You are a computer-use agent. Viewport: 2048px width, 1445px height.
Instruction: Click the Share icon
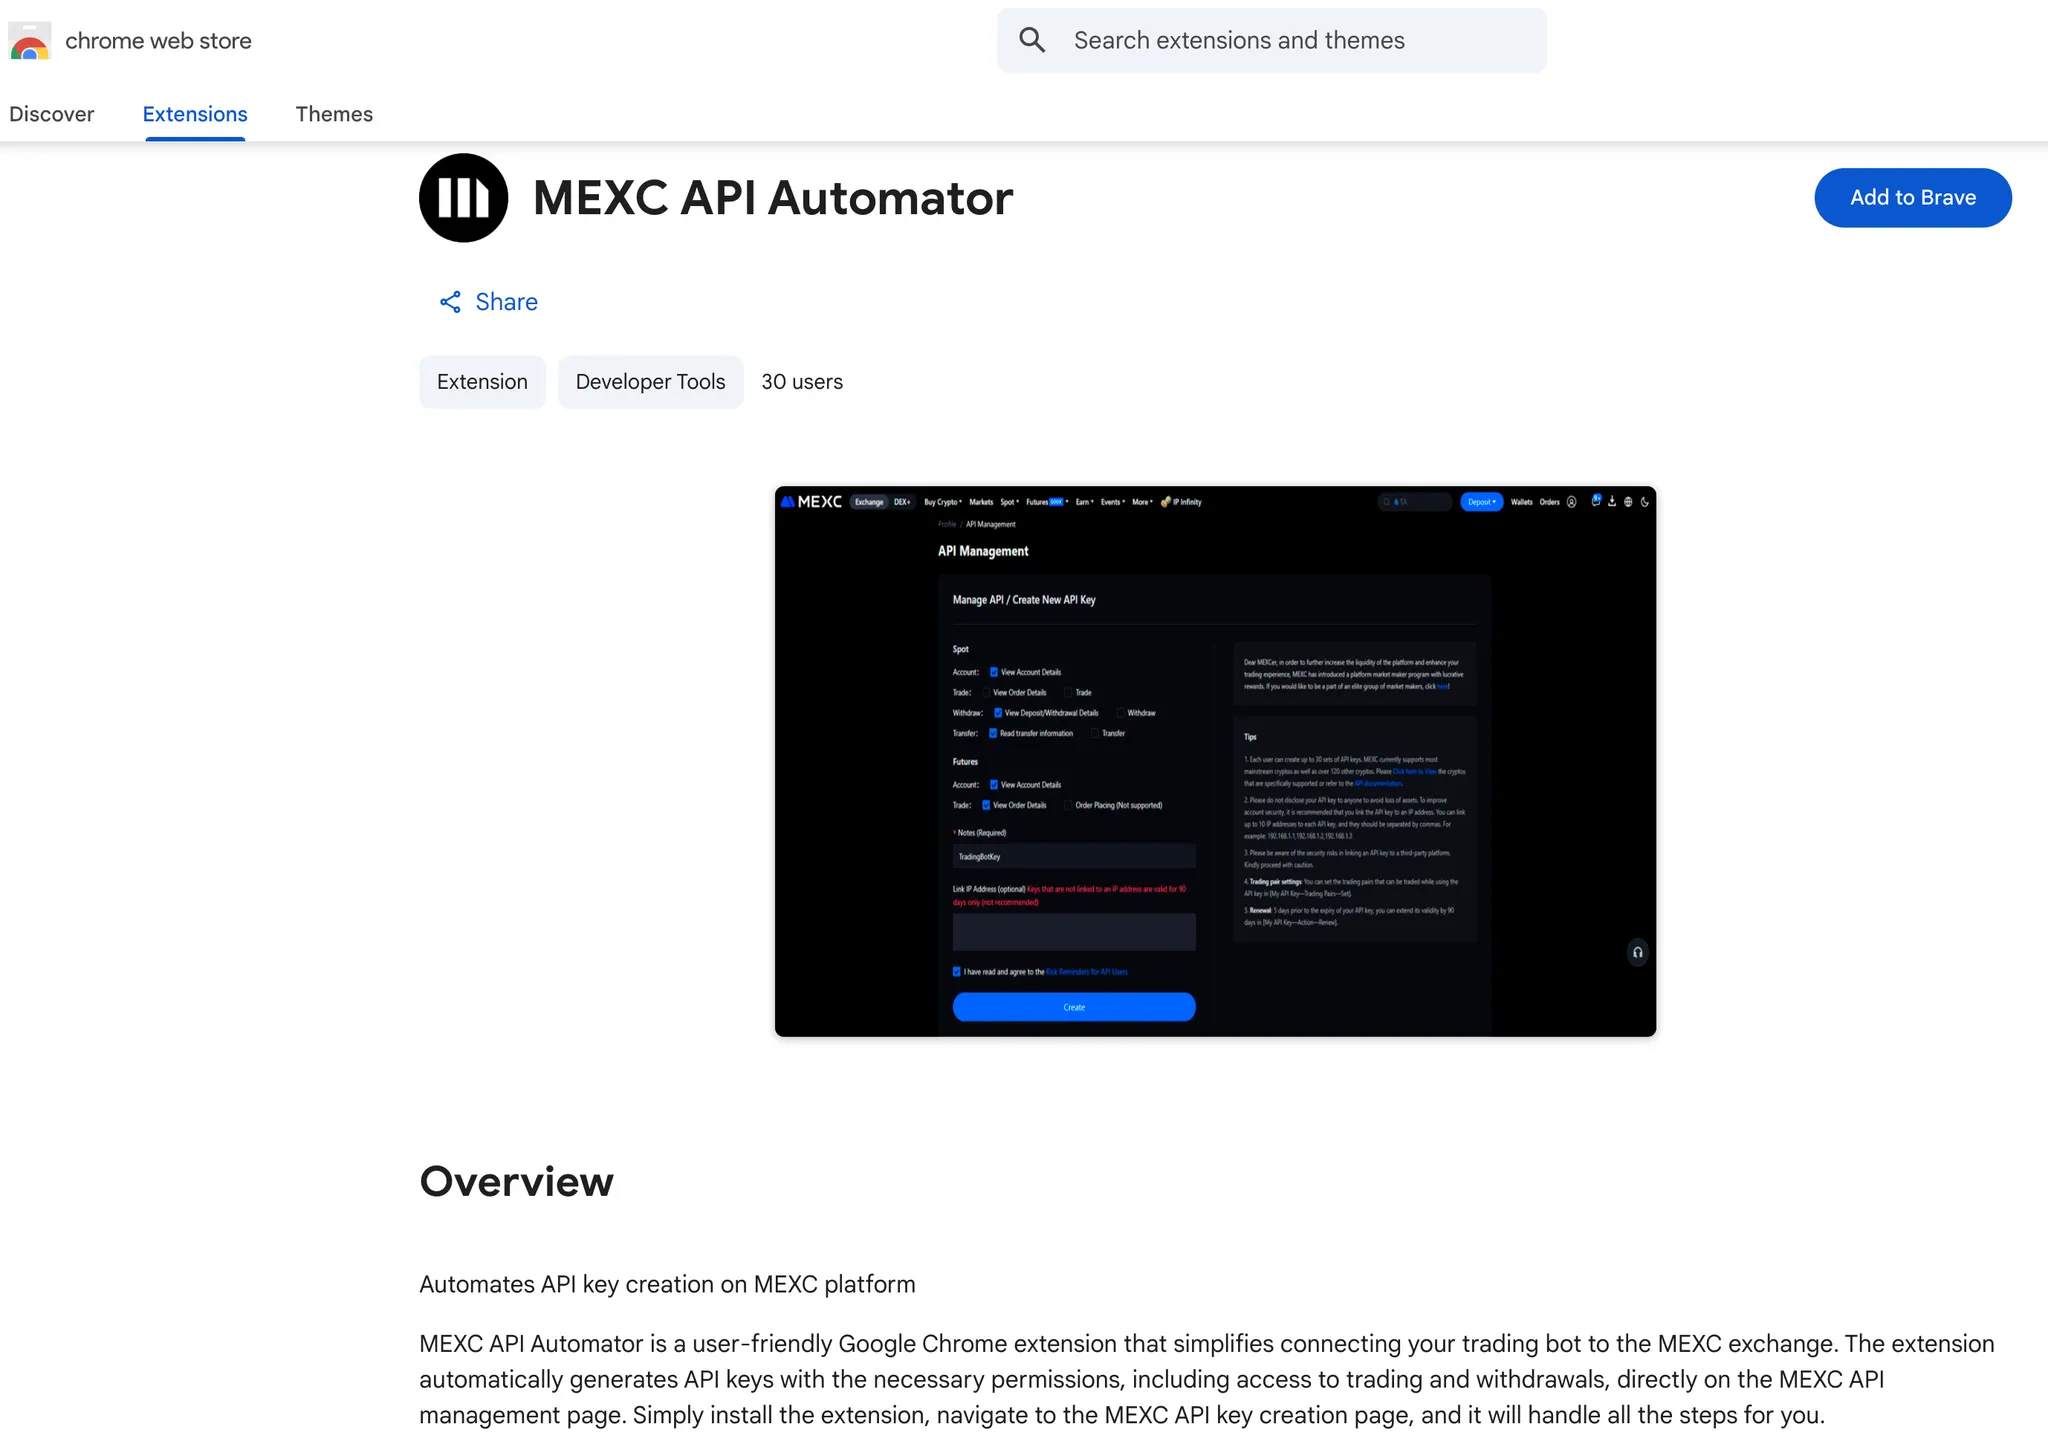pos(450,302)
